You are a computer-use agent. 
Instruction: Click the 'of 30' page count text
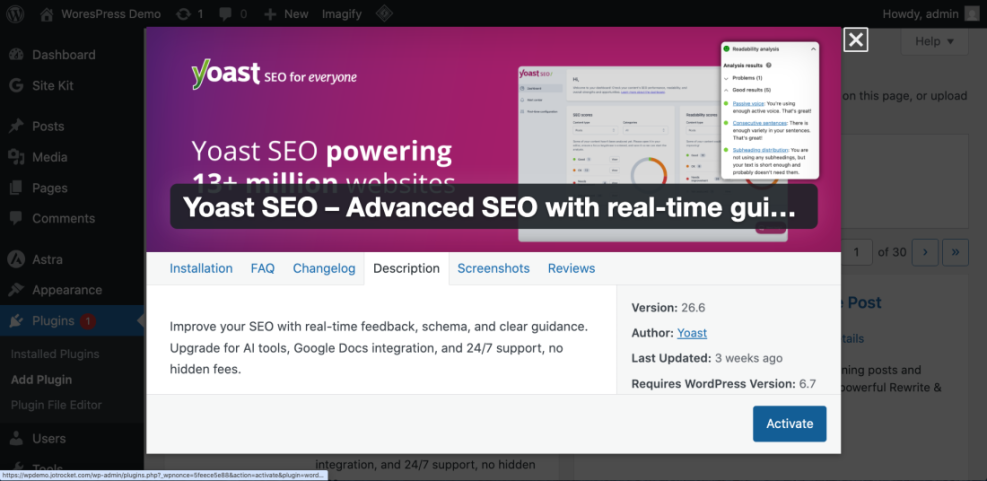tap(892, 252)
